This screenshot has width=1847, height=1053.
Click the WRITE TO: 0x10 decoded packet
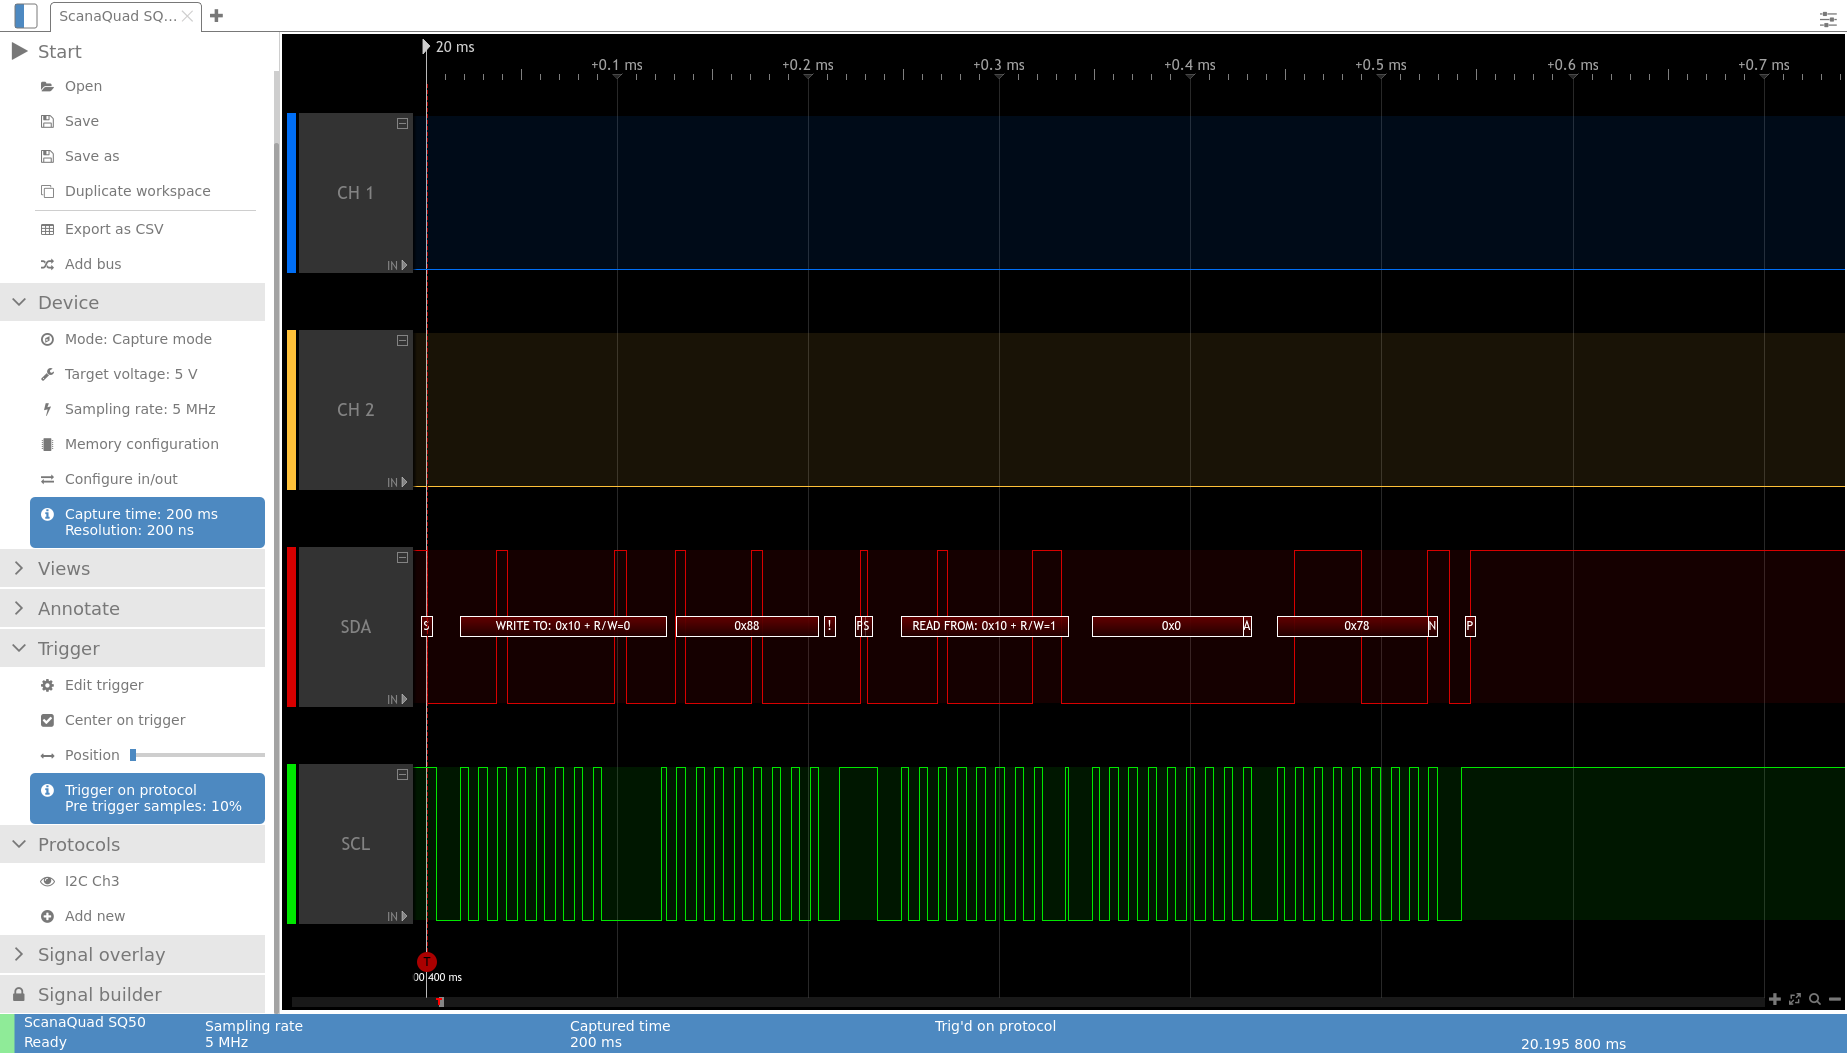563,626
